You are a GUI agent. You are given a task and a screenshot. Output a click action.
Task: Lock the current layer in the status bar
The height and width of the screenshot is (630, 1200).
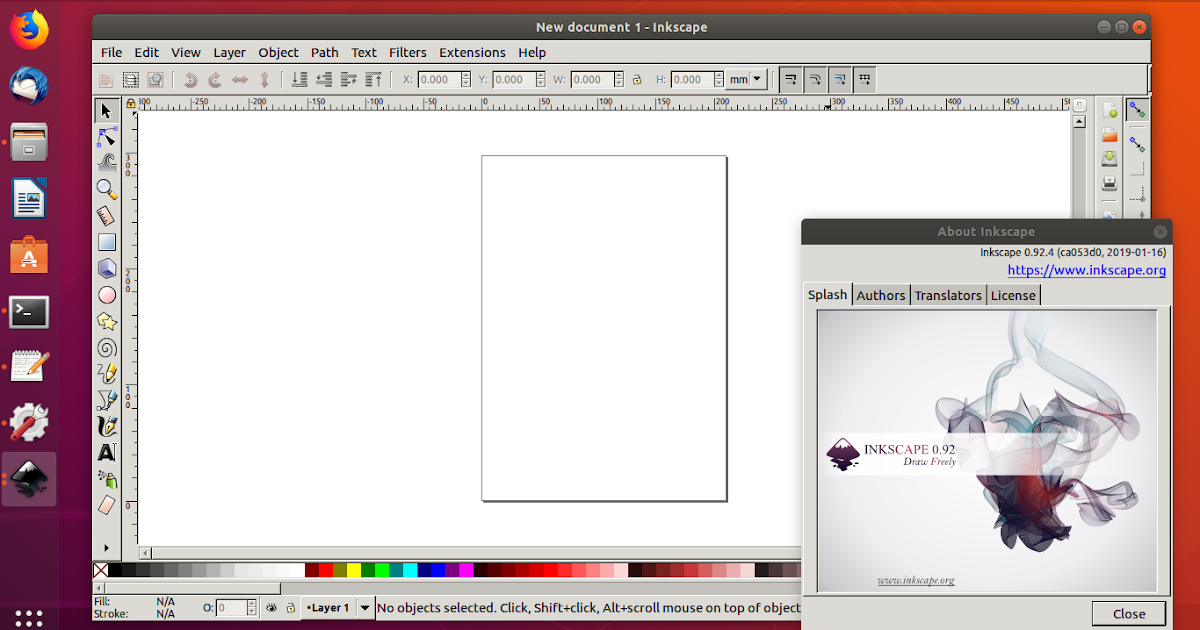[291, 607]
